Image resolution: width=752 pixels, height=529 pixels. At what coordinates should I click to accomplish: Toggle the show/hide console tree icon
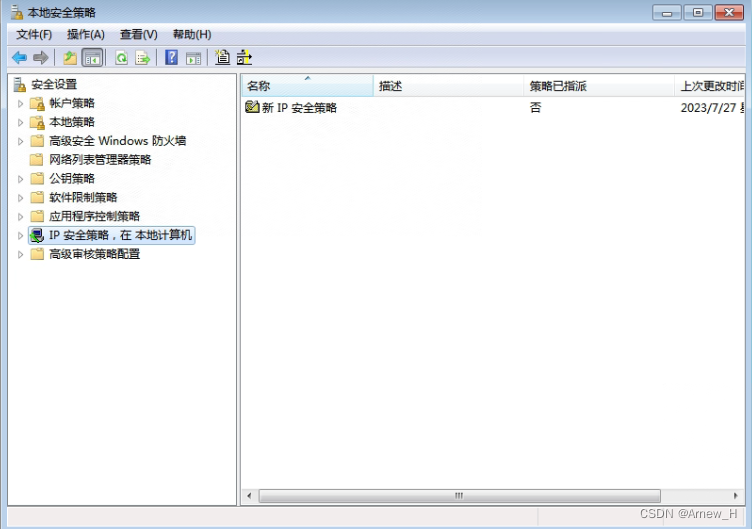pos(93,58)
